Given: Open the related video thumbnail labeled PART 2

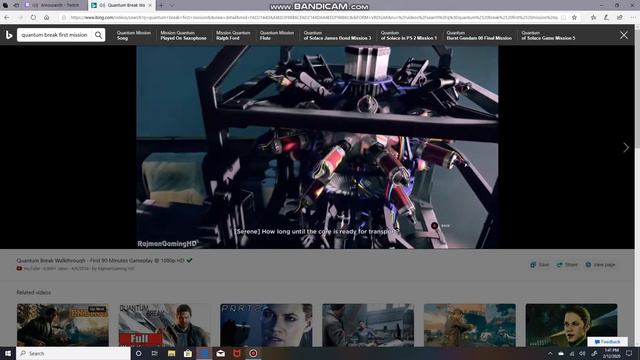Looking at the screenshot, I should [x=266, y=325].
